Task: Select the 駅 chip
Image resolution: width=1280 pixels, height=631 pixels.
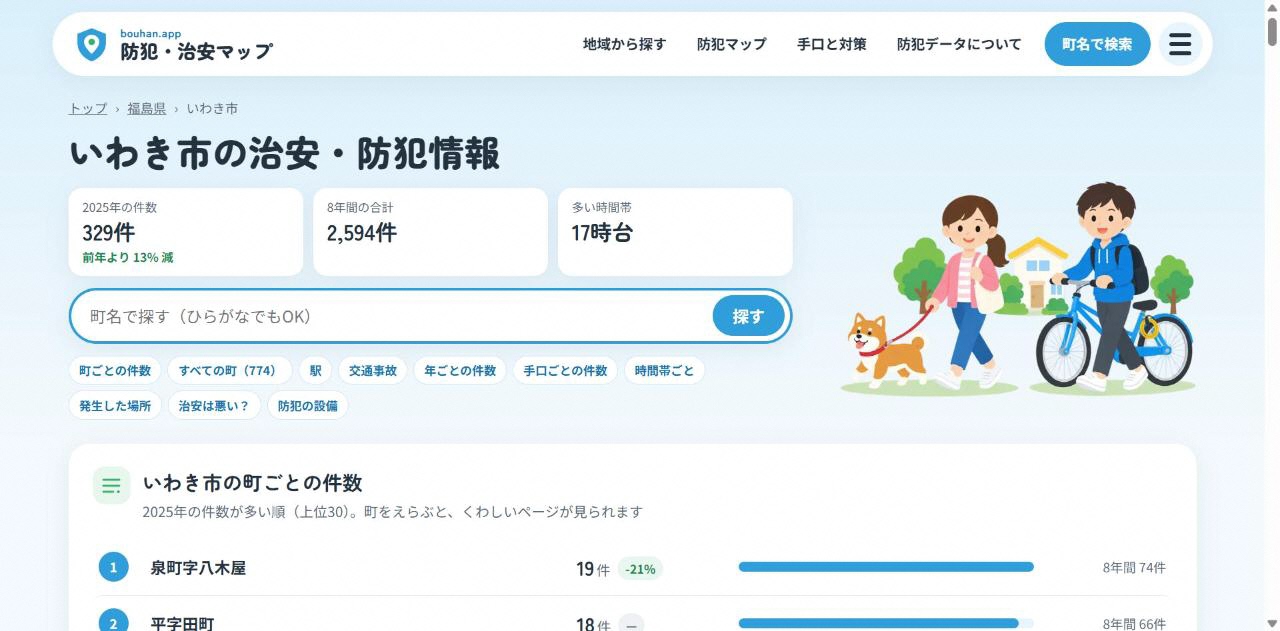Action: 315,371
